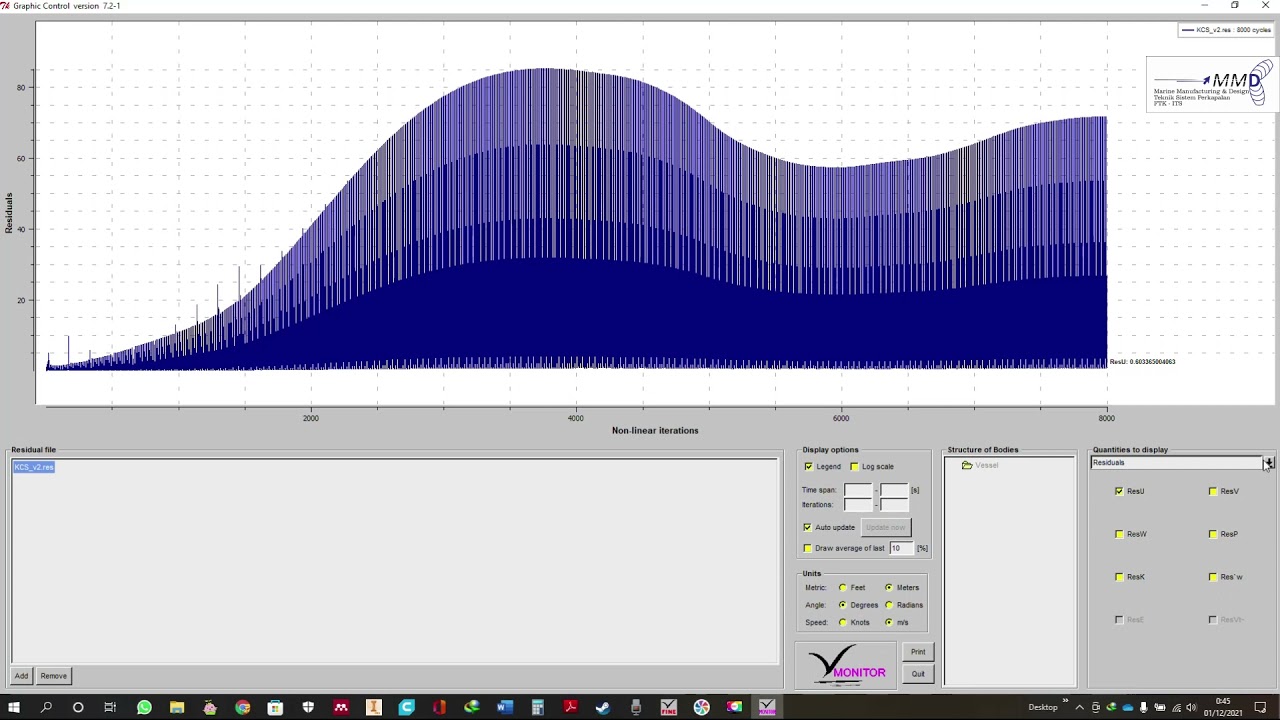This screenshot has height=720, width=1280.
Task: Select Feet as metric unit
Action: (x=843, y=588)
